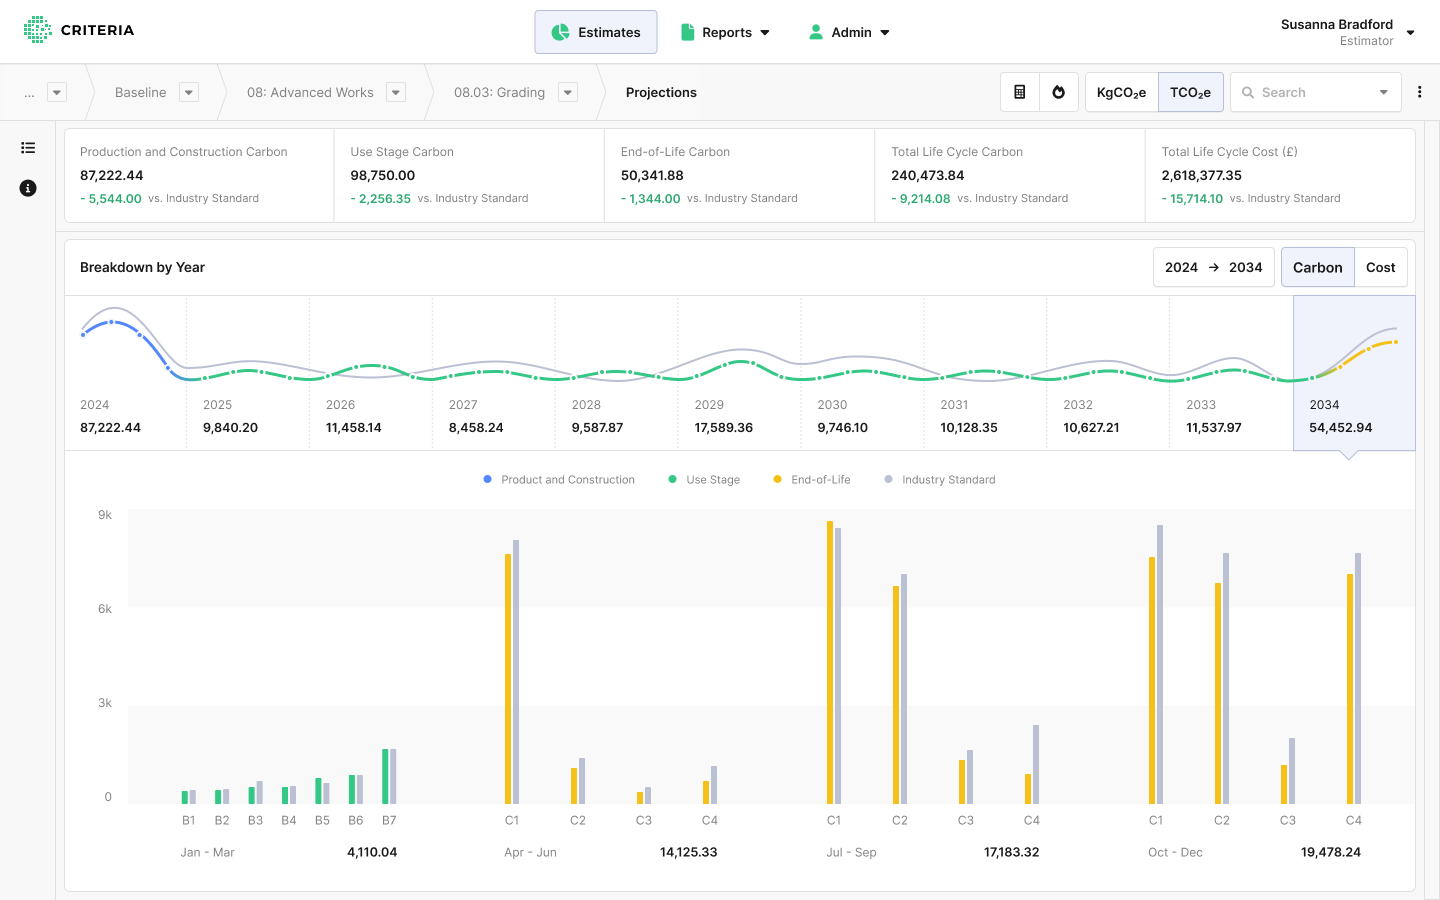Screen dimensions: 1440x900
Task: Click the flame icon button
Action: click(1058, 92)
